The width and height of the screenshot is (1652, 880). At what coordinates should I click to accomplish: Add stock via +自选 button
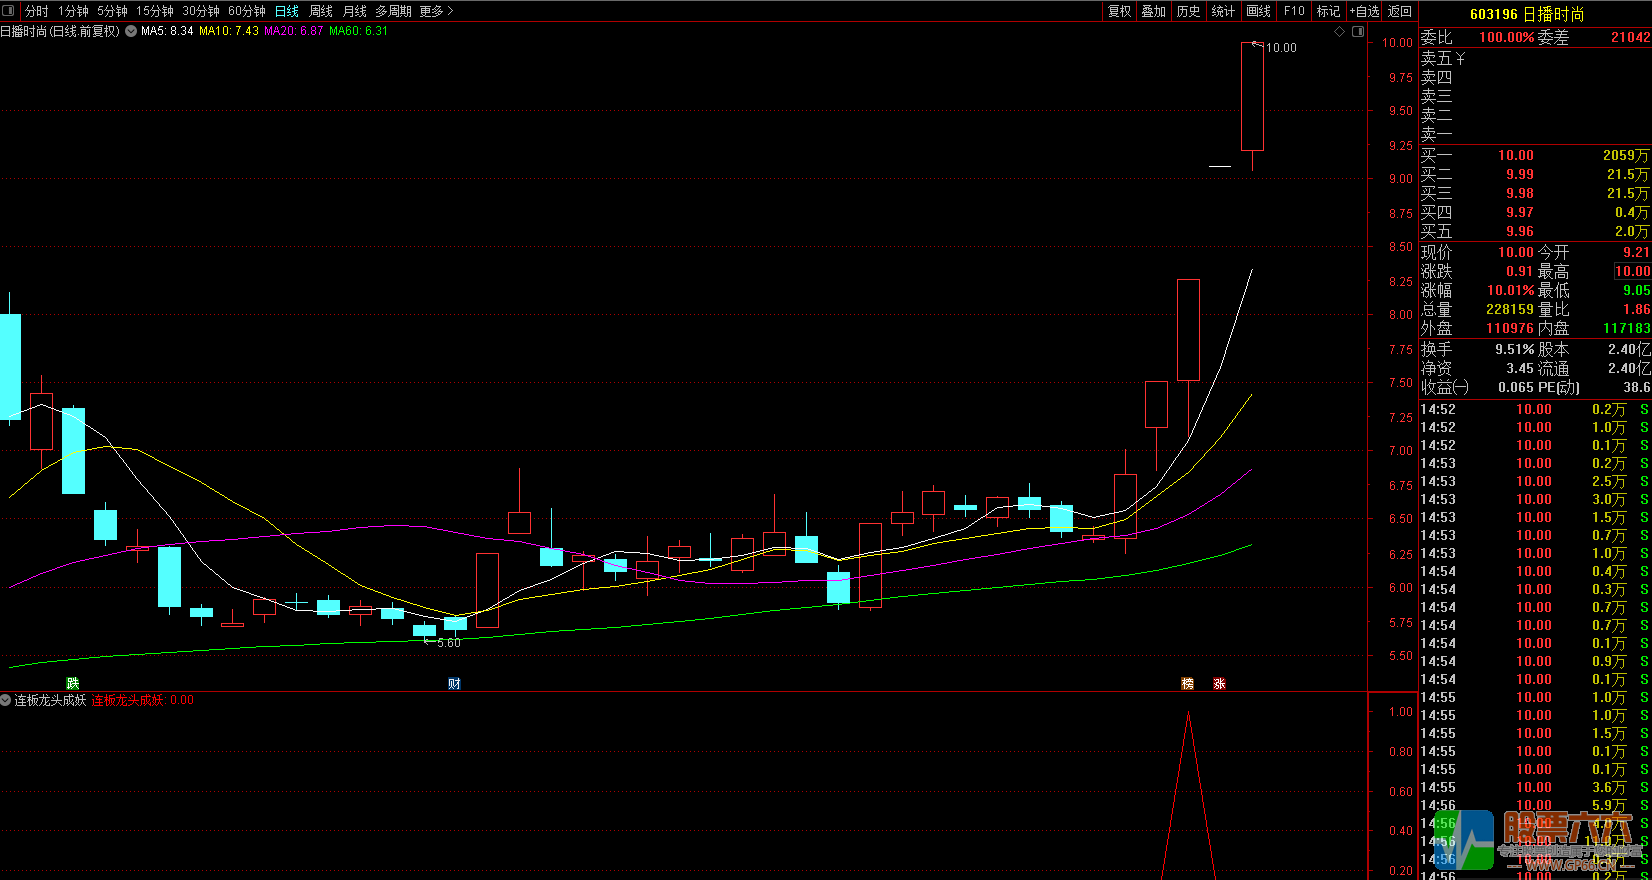pos(1364,11)
